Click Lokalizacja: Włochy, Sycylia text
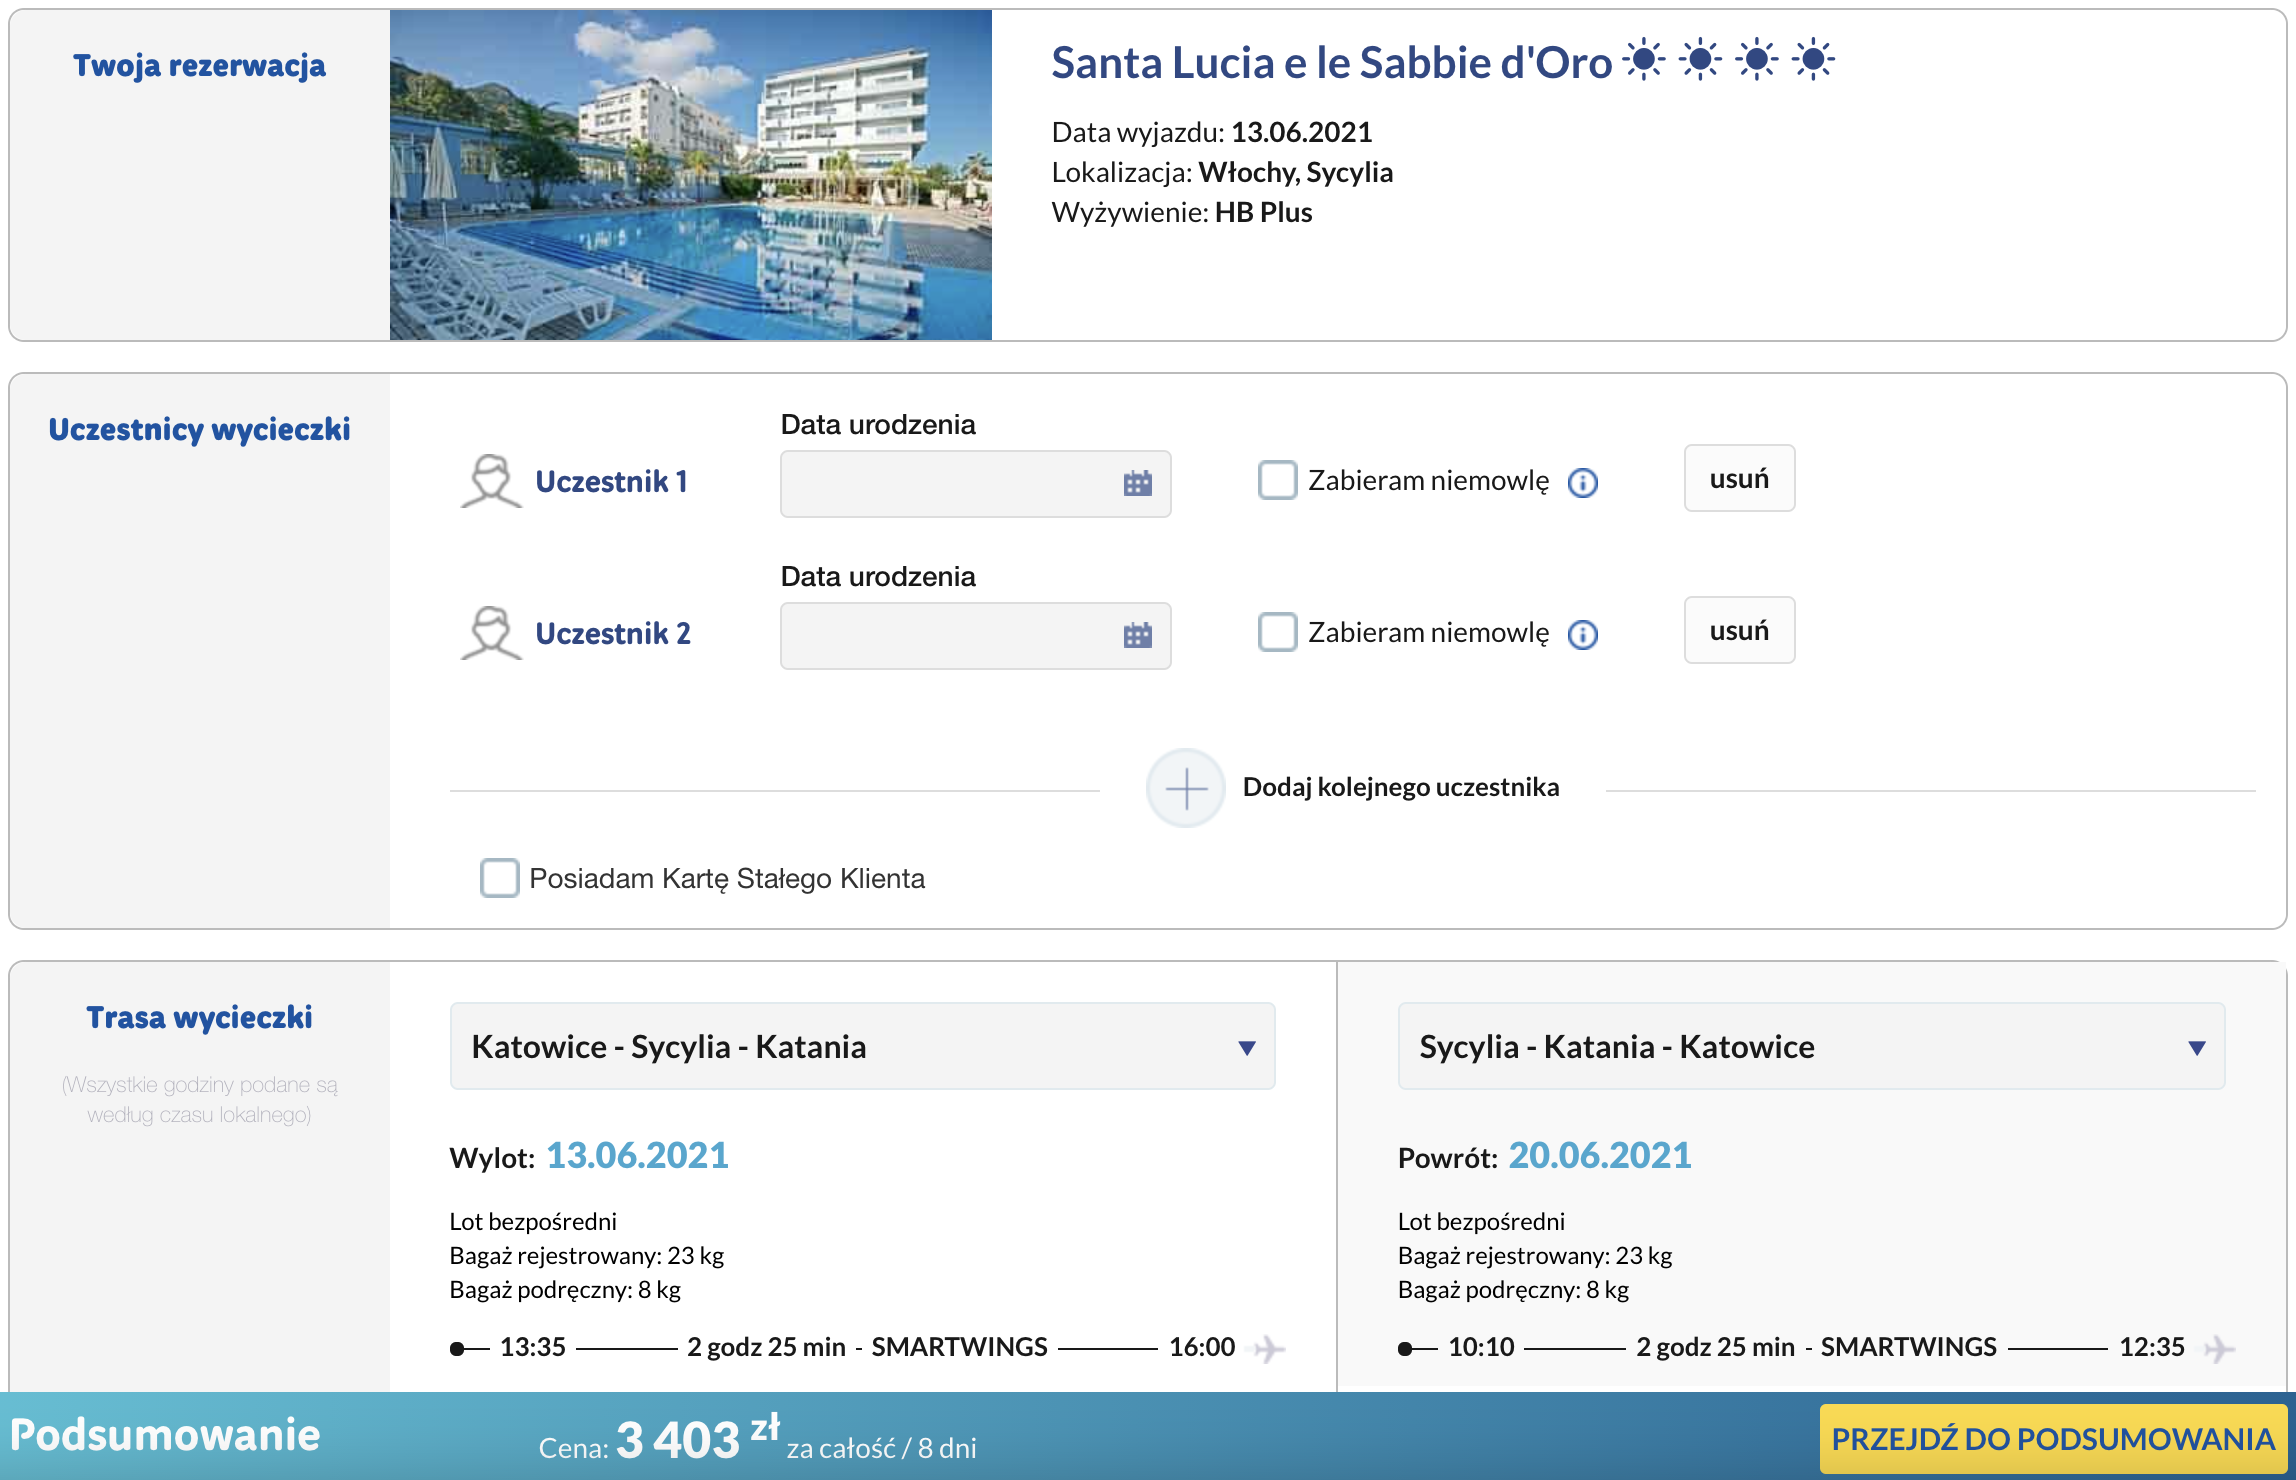The width and height of the screenshot is (2296, 1480). (1222, 172)
